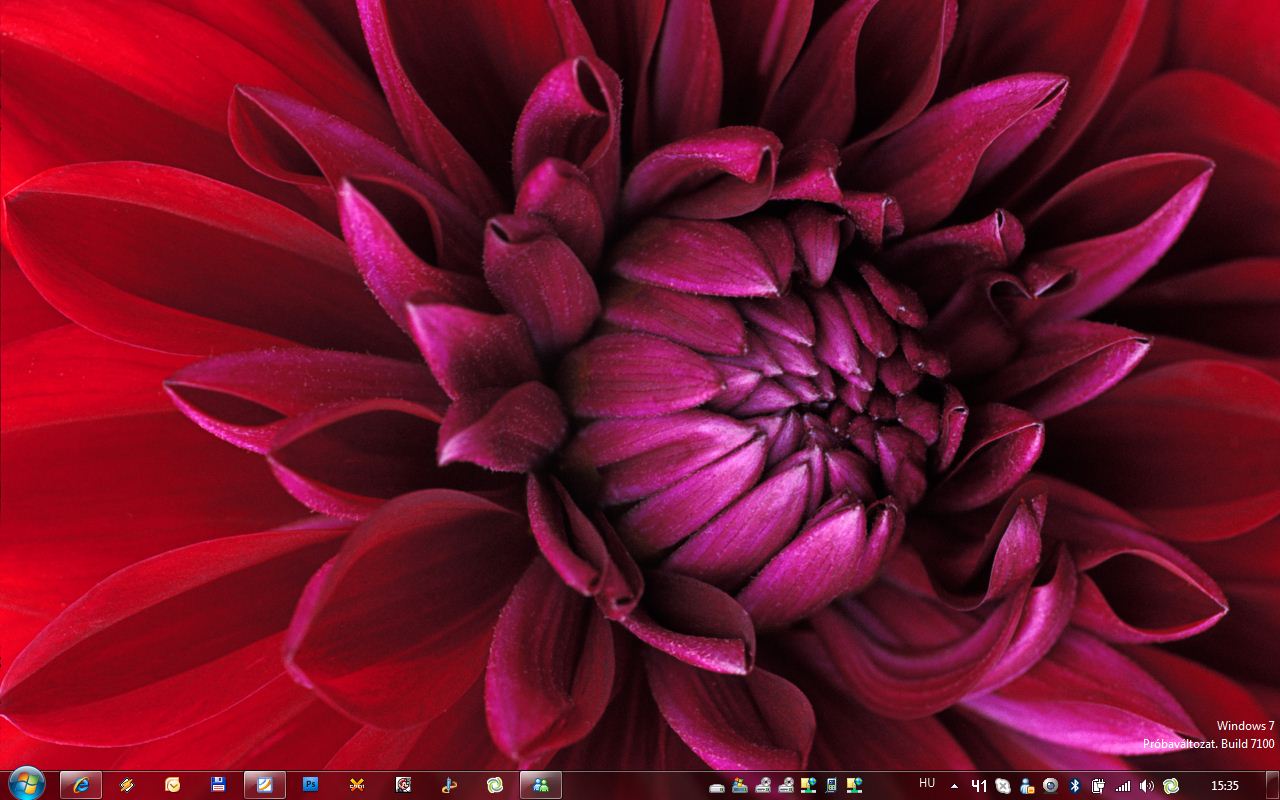This screenshot has width=1280, height=800.
Task: Open the orange X taskbar application
Action: (357, 785)
